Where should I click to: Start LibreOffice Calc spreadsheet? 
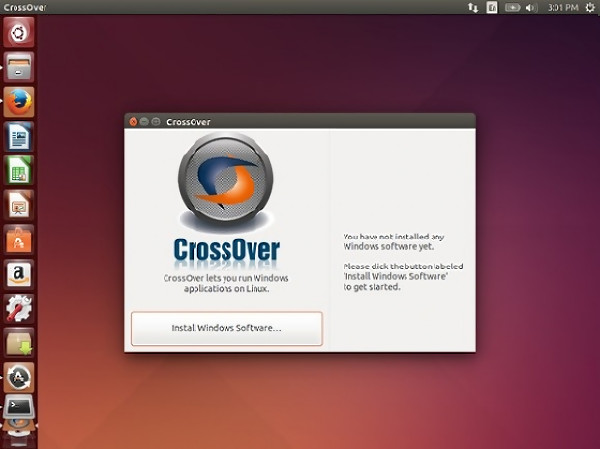[18, 170]
